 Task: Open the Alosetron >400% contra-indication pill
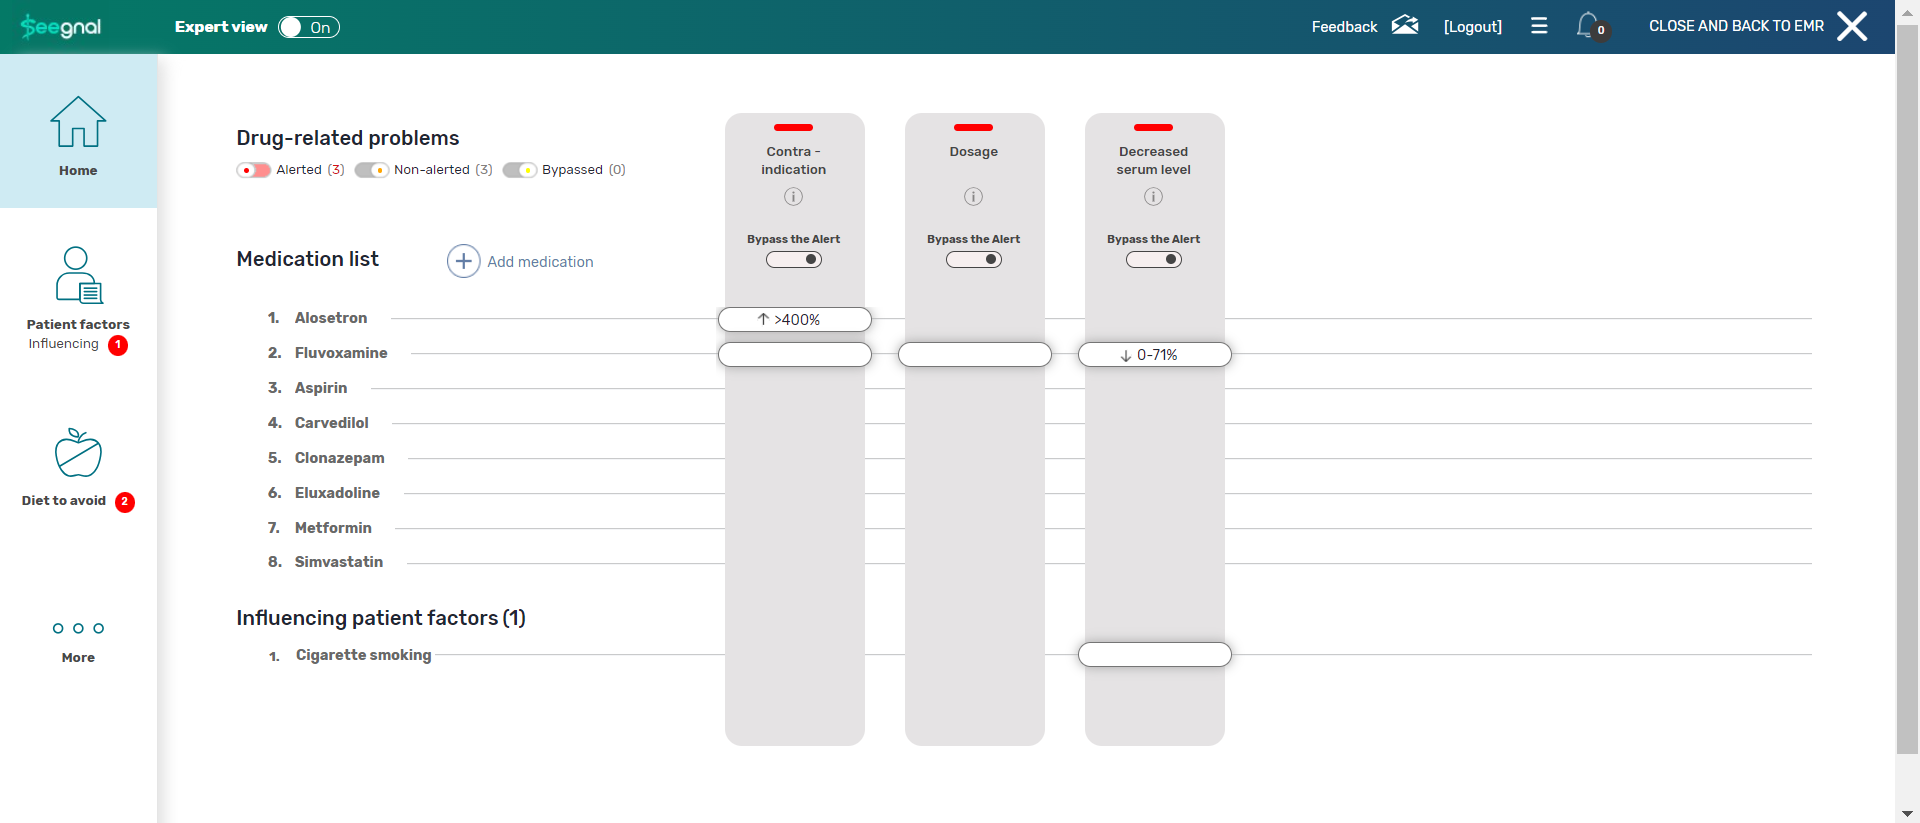tap(795, 319)
